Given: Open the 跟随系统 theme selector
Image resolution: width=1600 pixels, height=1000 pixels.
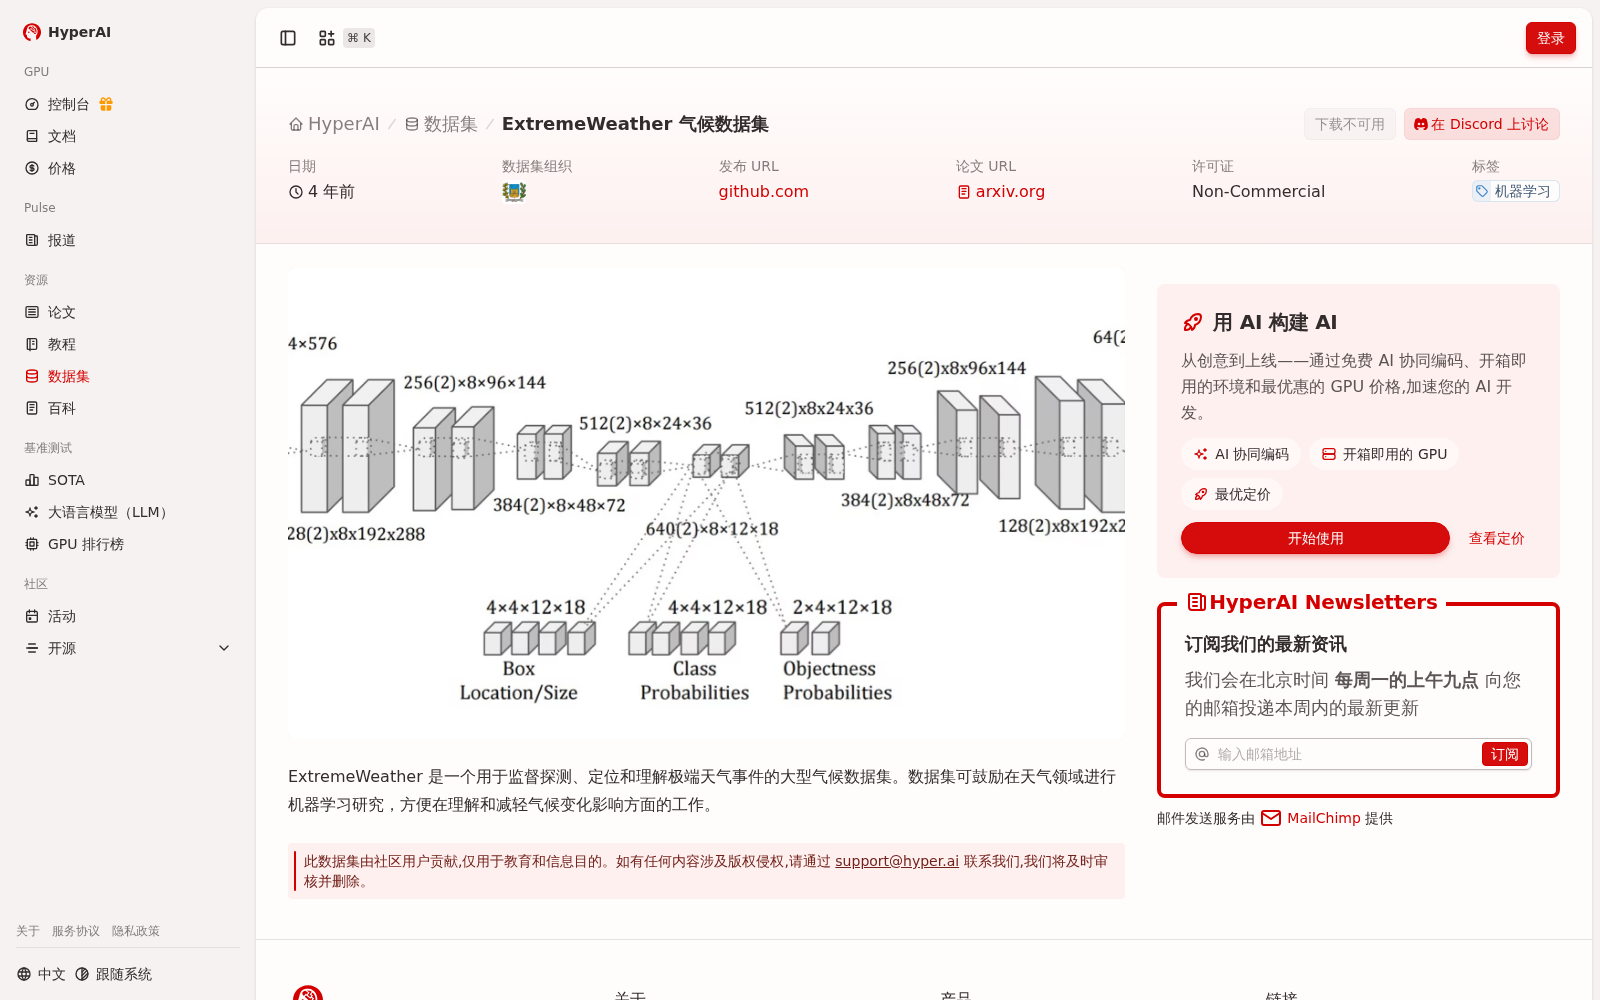Looking at the screenshot, I should 113,974.
